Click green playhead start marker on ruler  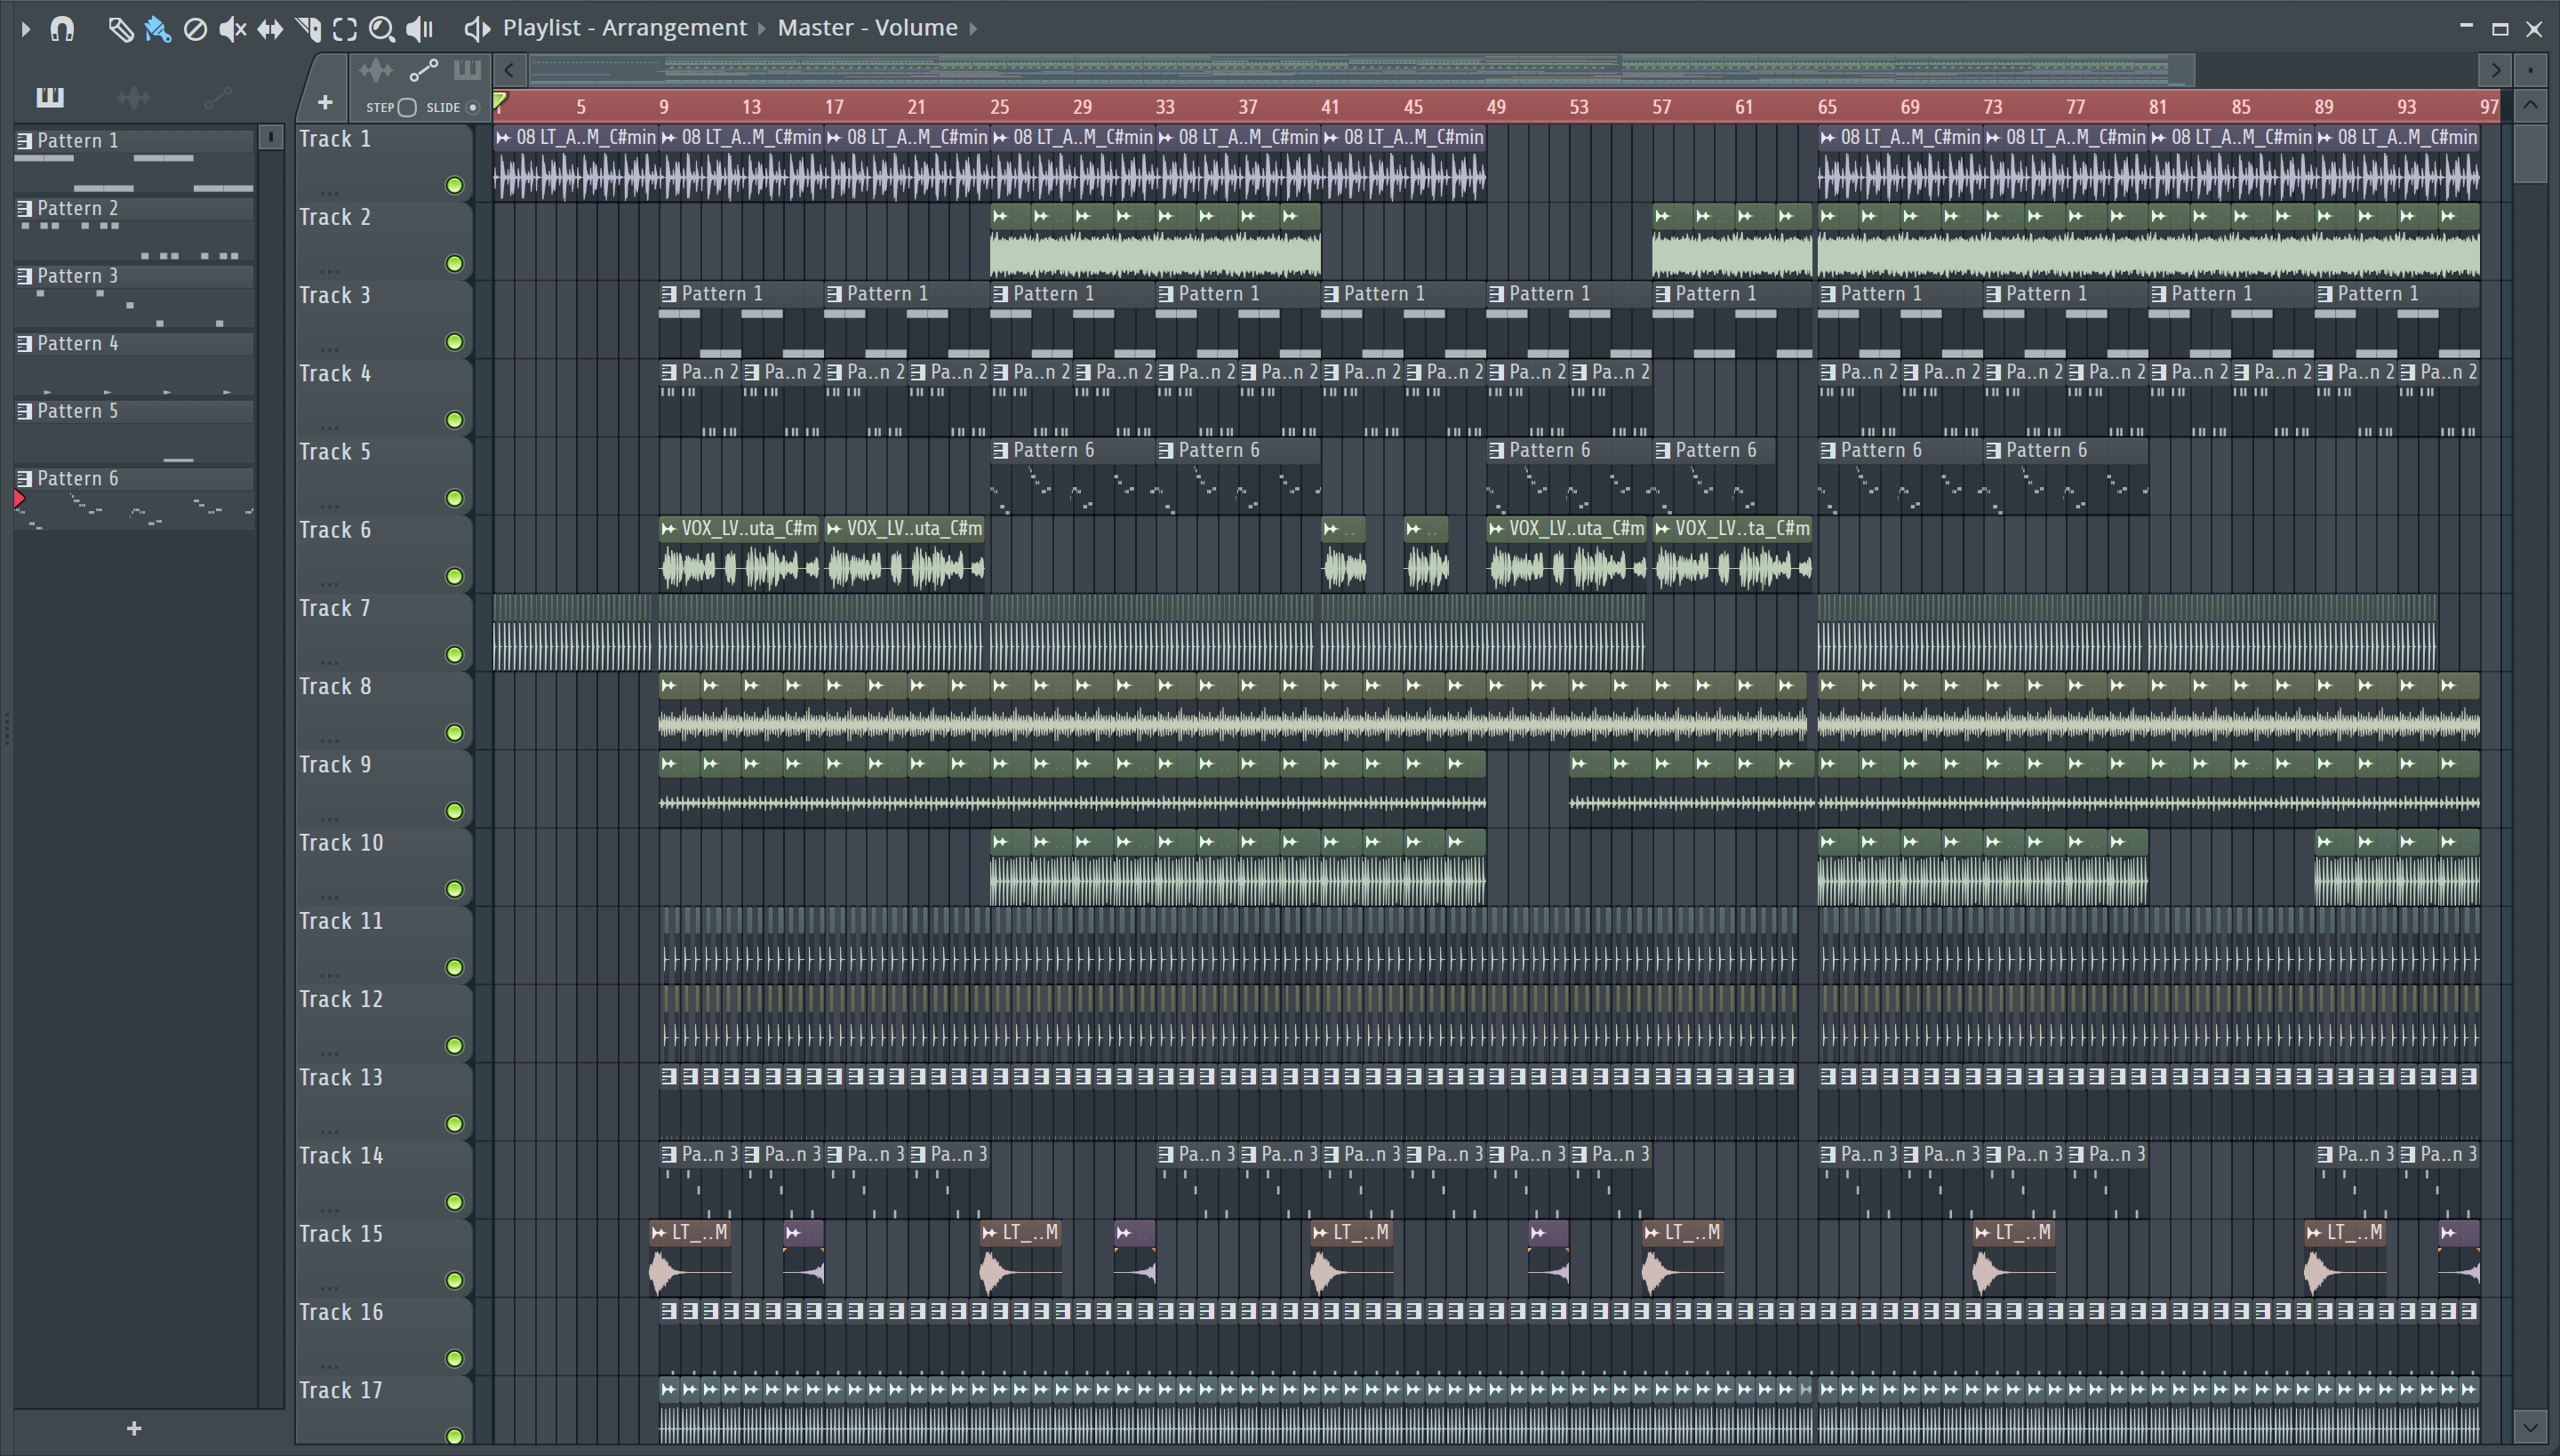click(x=500, y=99)
